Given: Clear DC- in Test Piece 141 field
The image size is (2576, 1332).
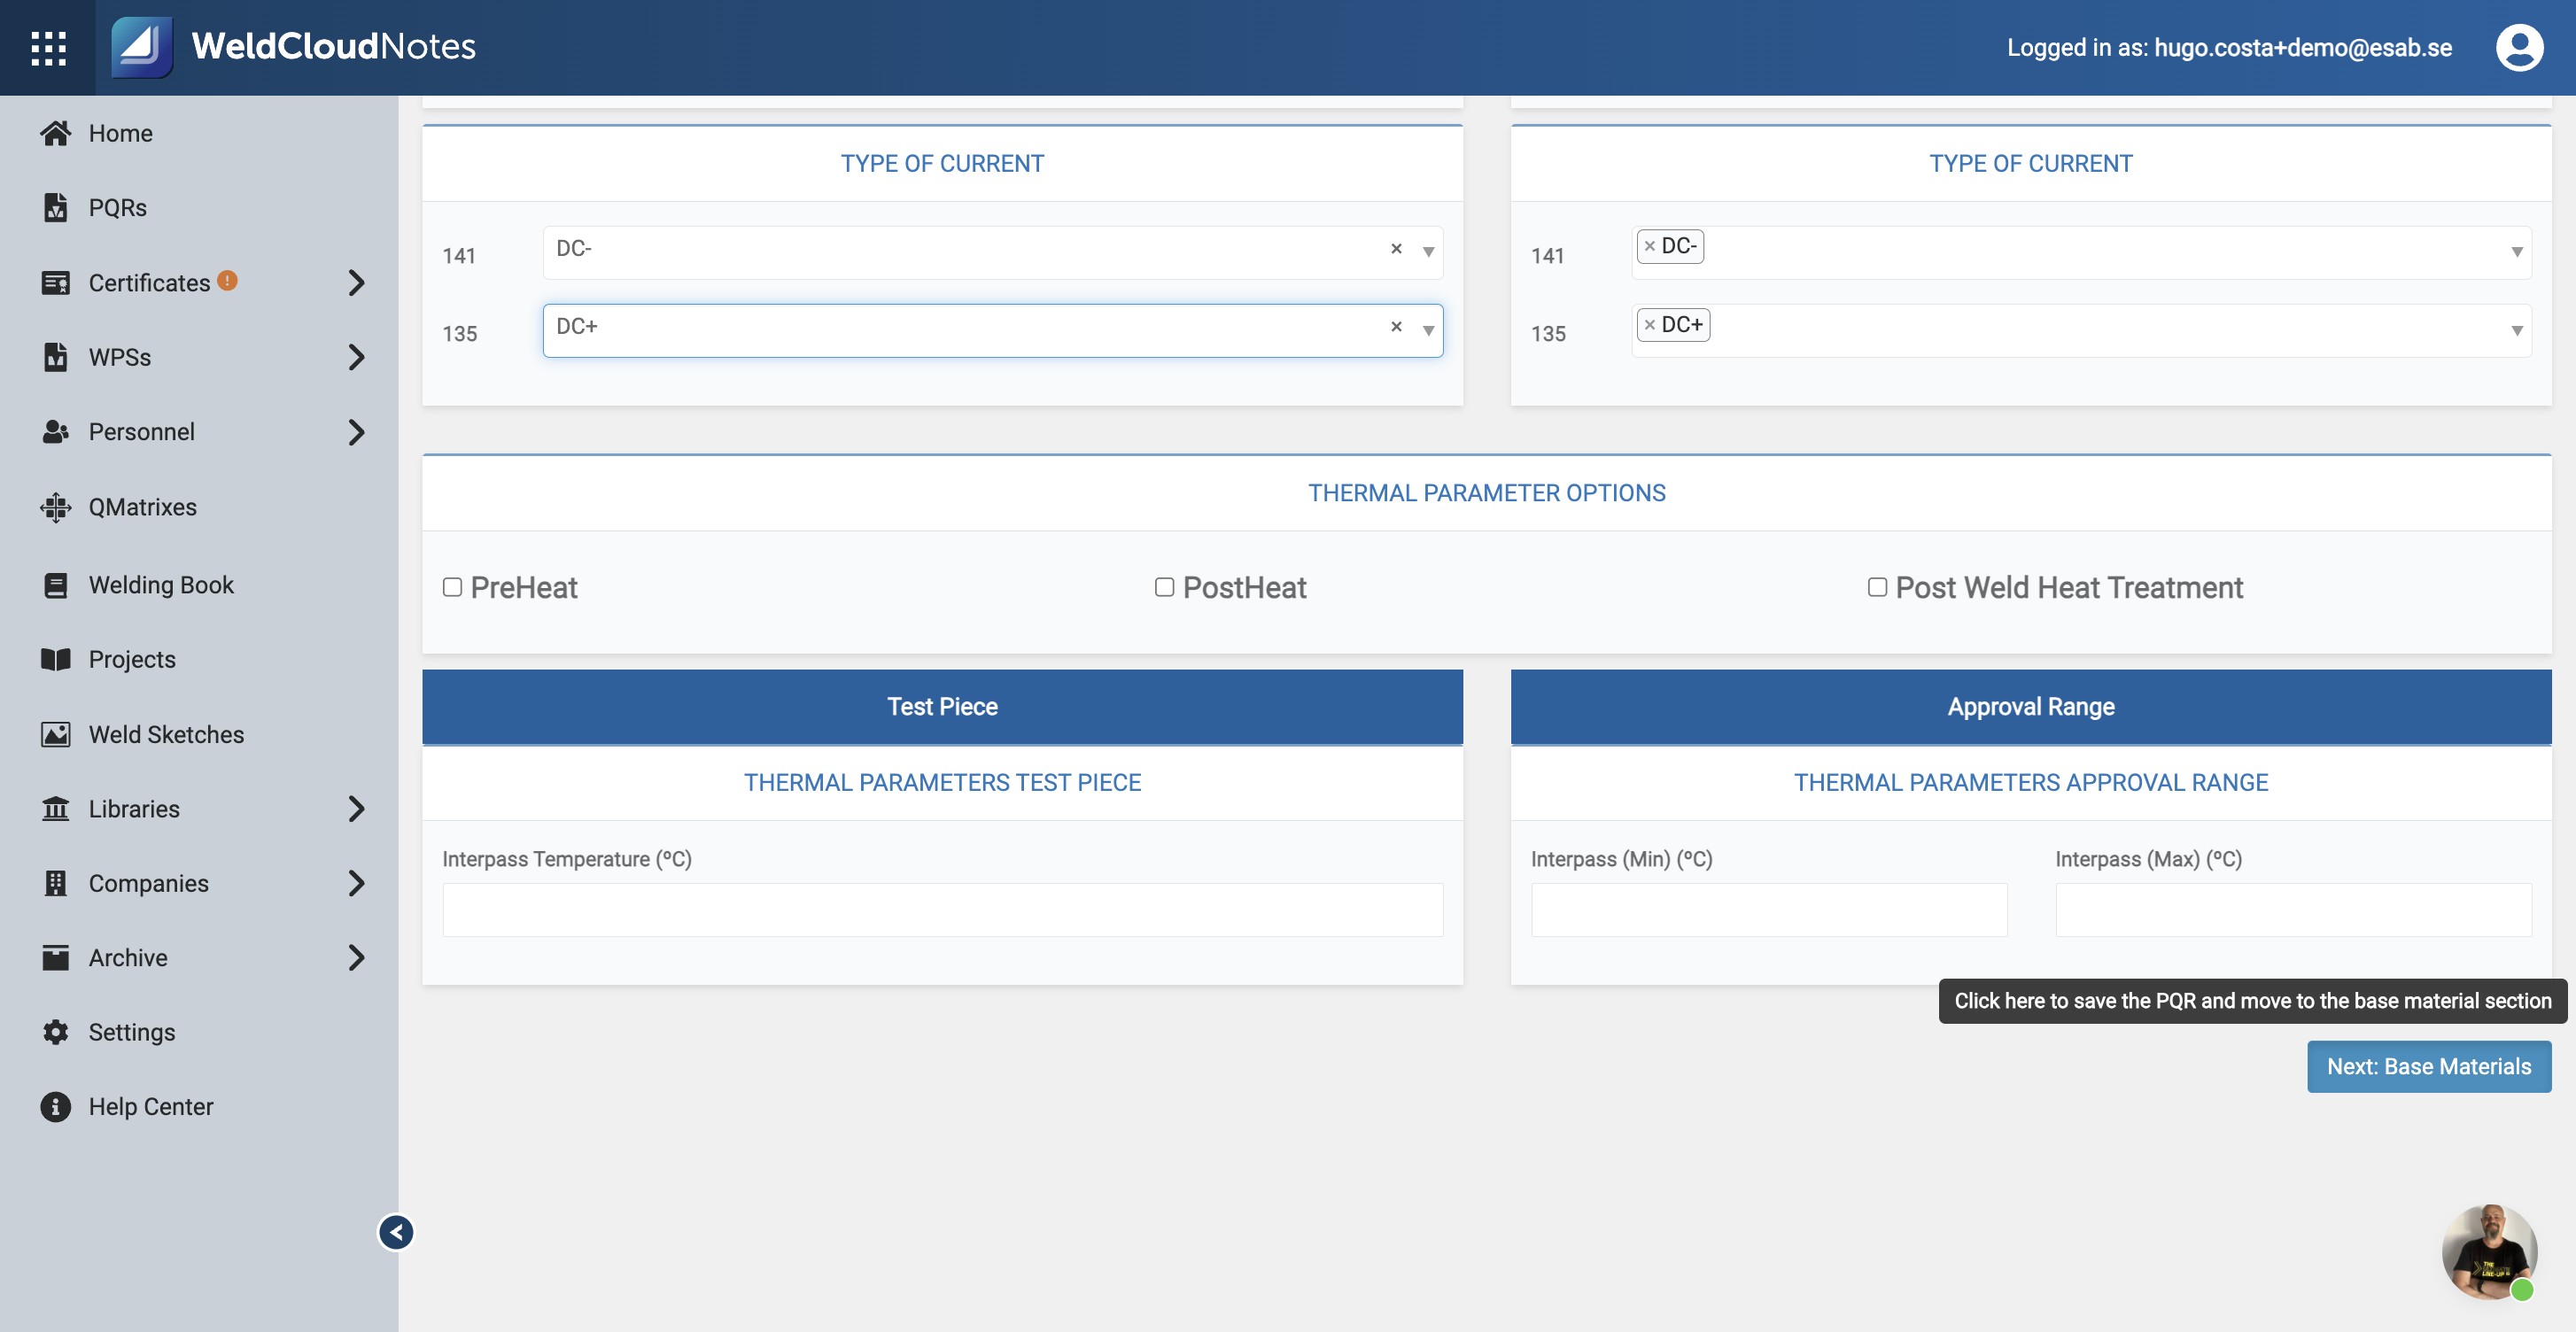Looking at the screenshot, I should pos(1396,248).
